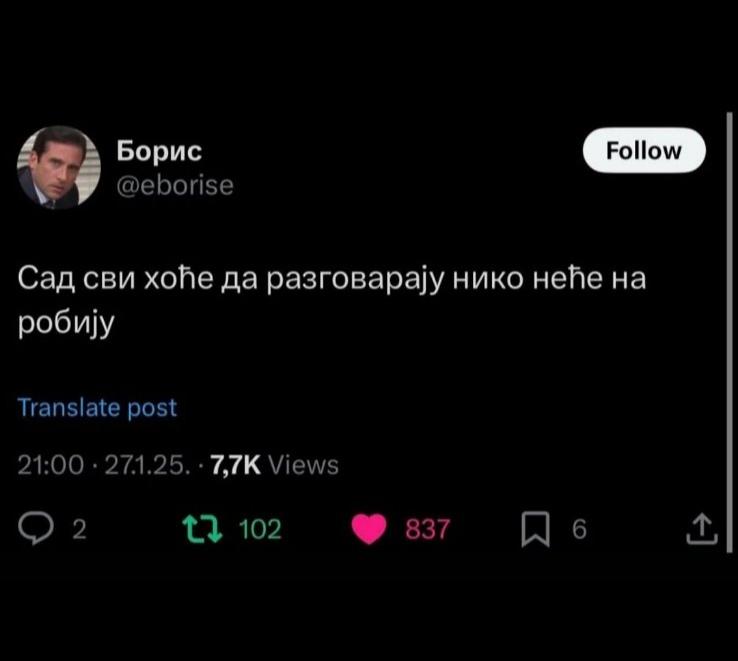Open the @eborise handle link
This screenshot has height=661, width=738.
[175, 185]
